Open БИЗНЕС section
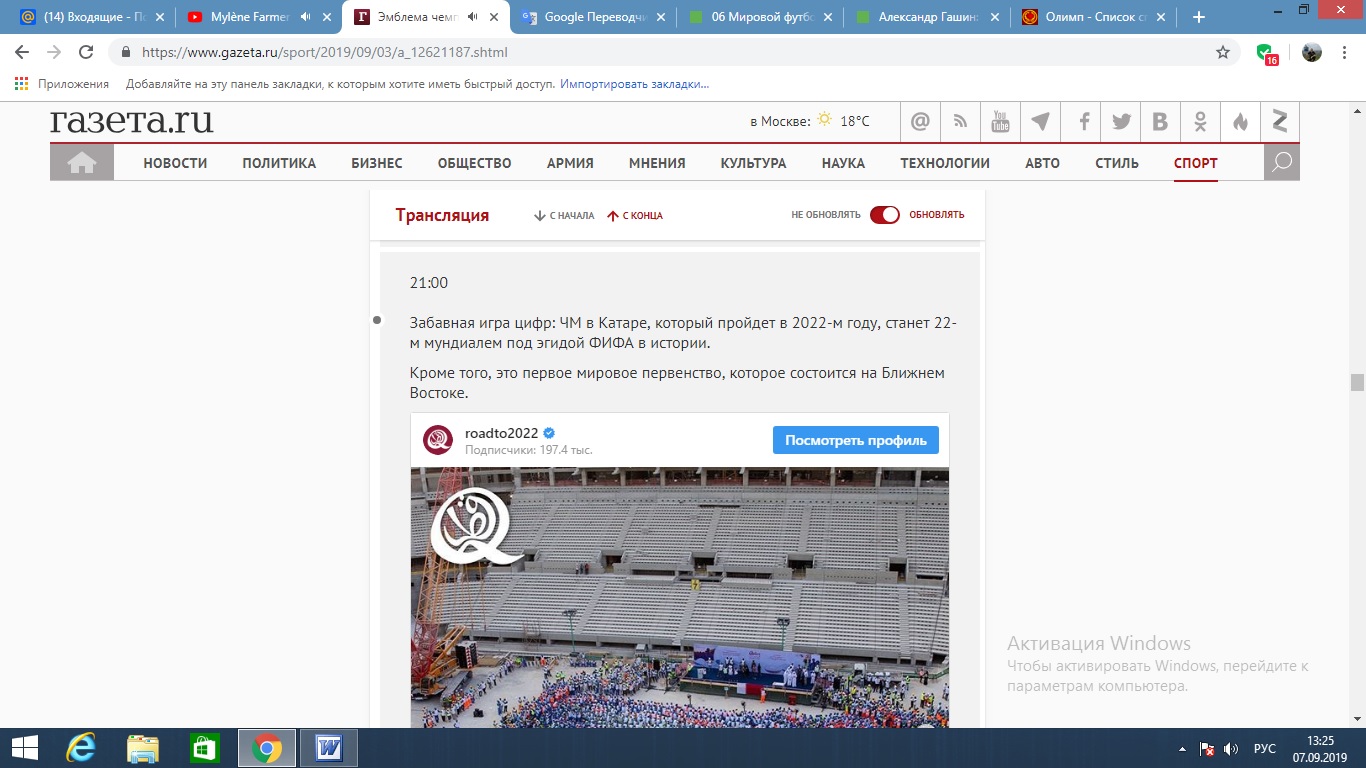Viewport: 1366px width, 768px height. click(x=377, y=163)
